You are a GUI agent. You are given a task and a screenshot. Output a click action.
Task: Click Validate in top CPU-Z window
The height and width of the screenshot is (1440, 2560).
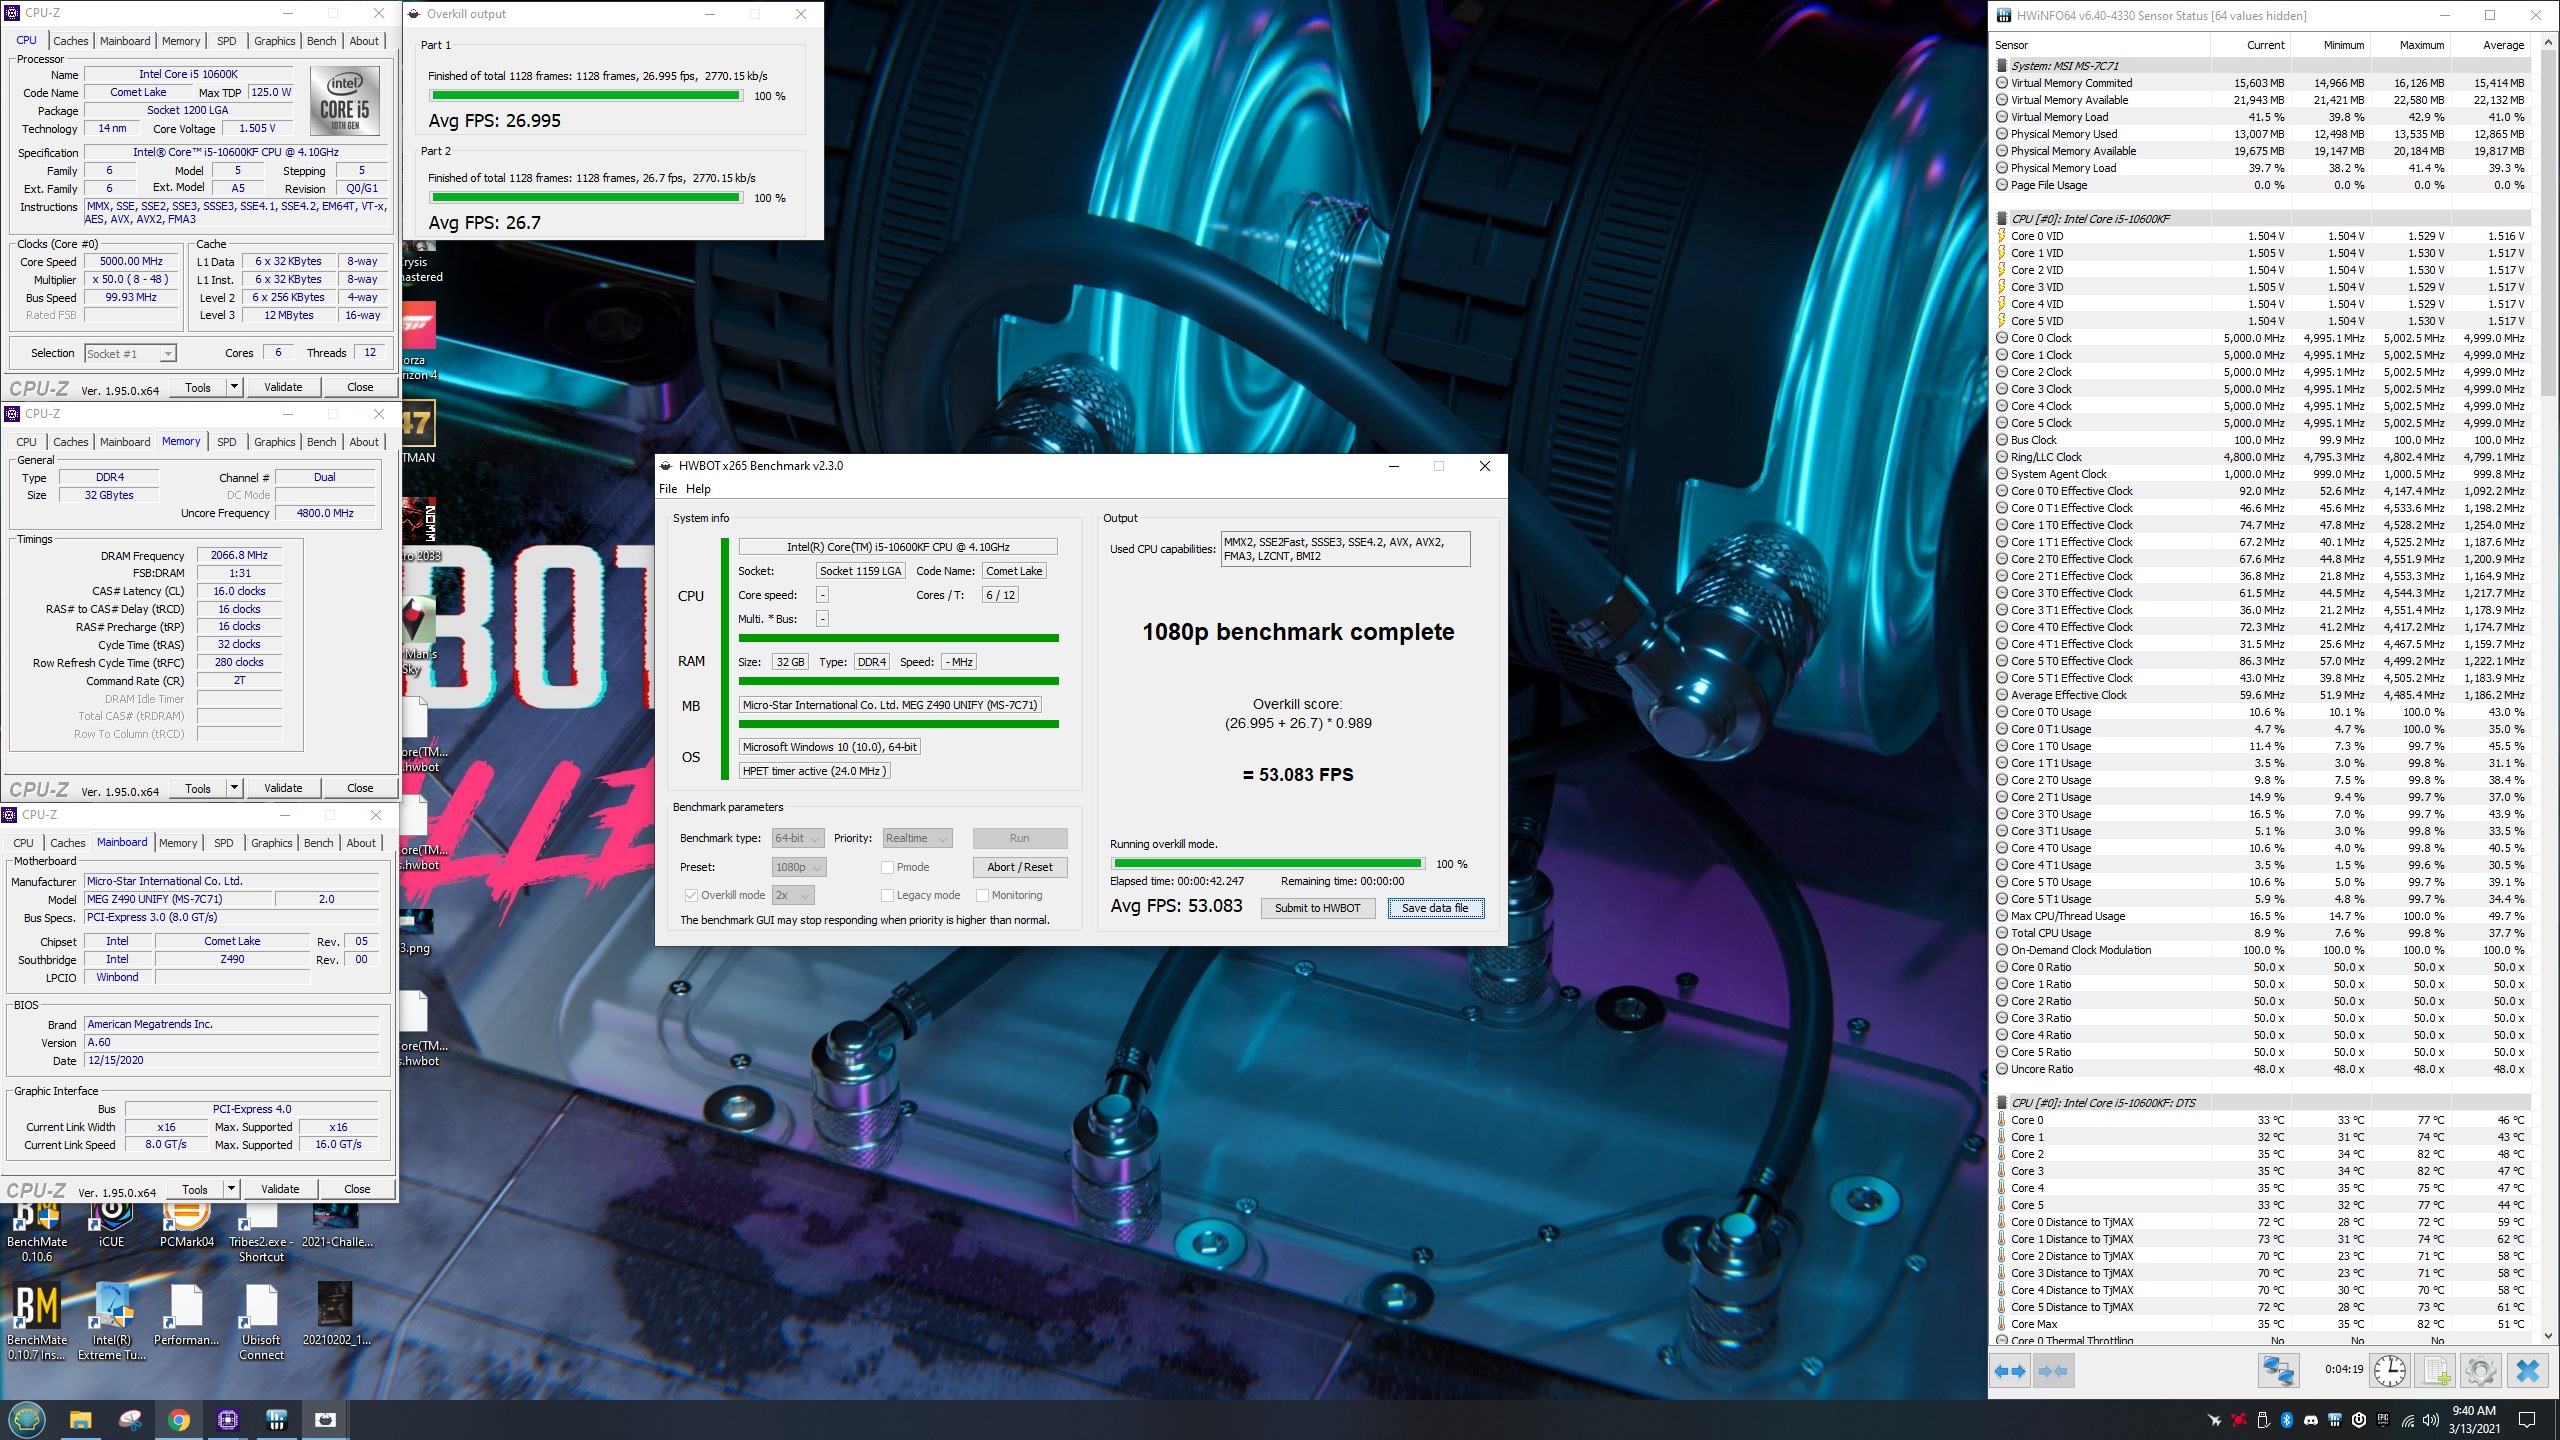coord(283,387)
